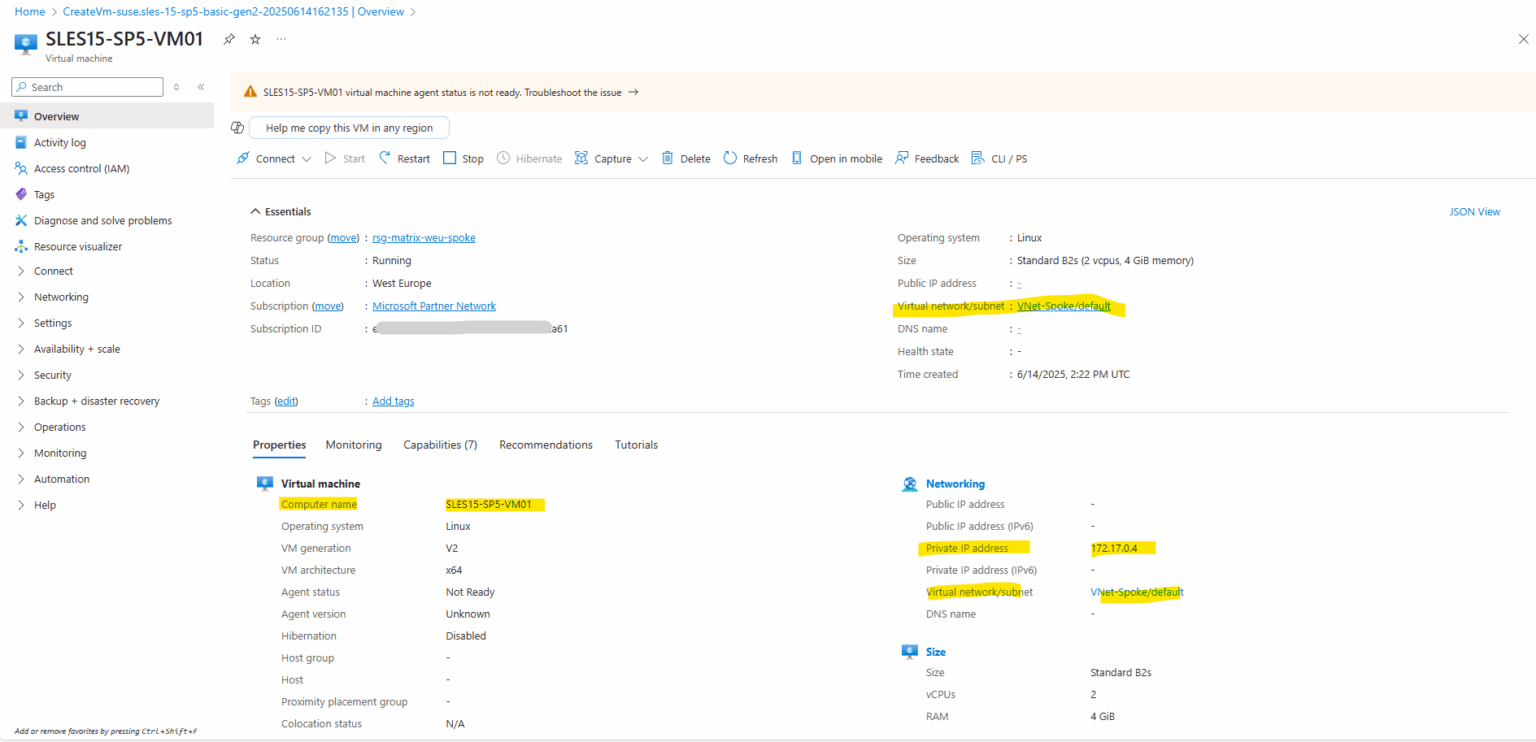Open CLI / PS from the toolbar
The width and height of the screenshot is (1536, 742).
(x=999, y=158)
